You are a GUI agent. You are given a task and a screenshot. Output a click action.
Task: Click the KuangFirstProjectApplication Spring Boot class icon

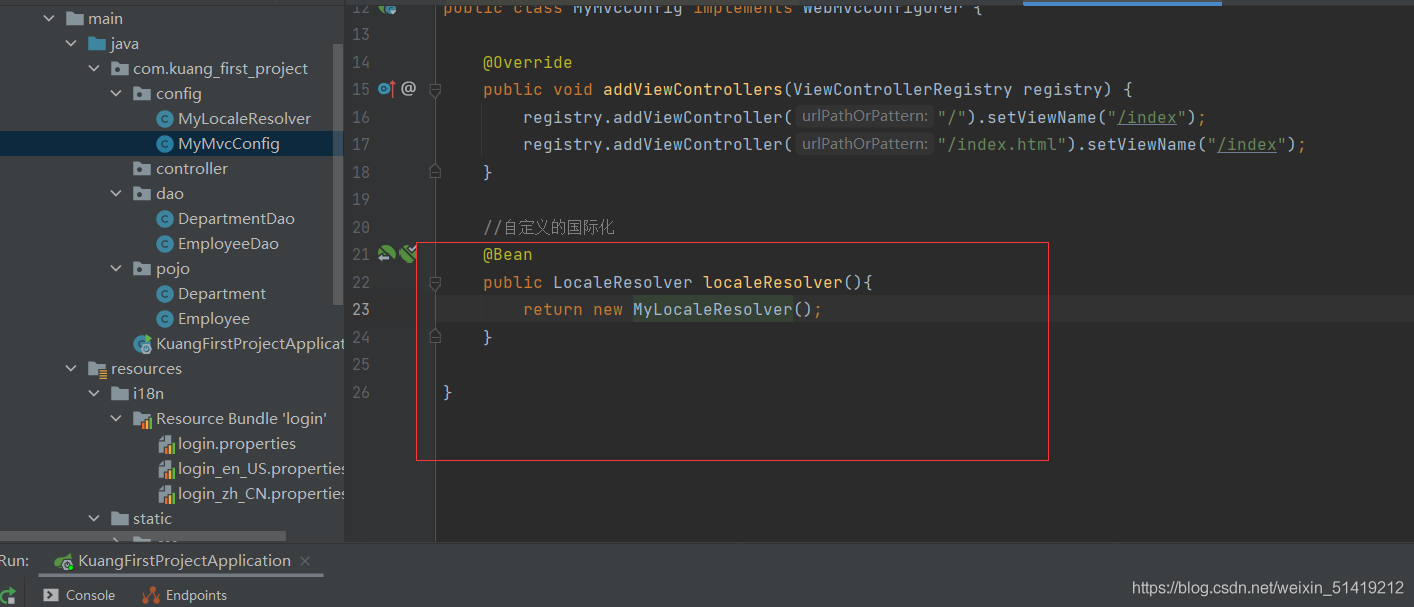pos(143,344)
